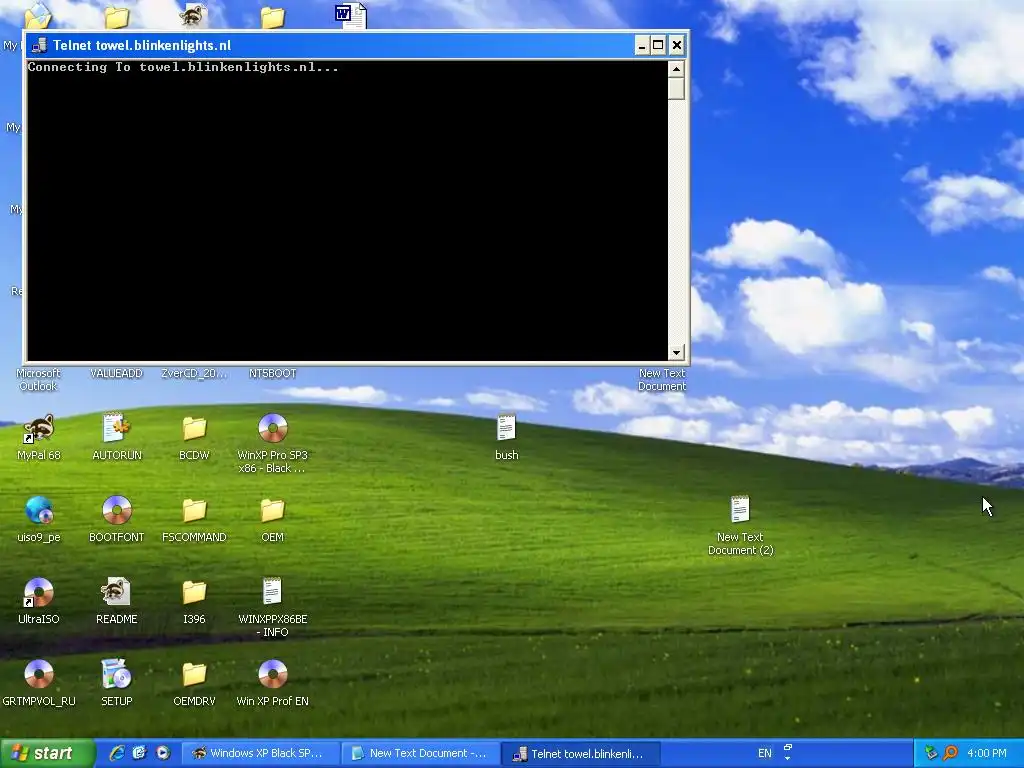The image size is (1024, 768).
Task: Click the 4:00 PM clock
Action: pos(986,753)
